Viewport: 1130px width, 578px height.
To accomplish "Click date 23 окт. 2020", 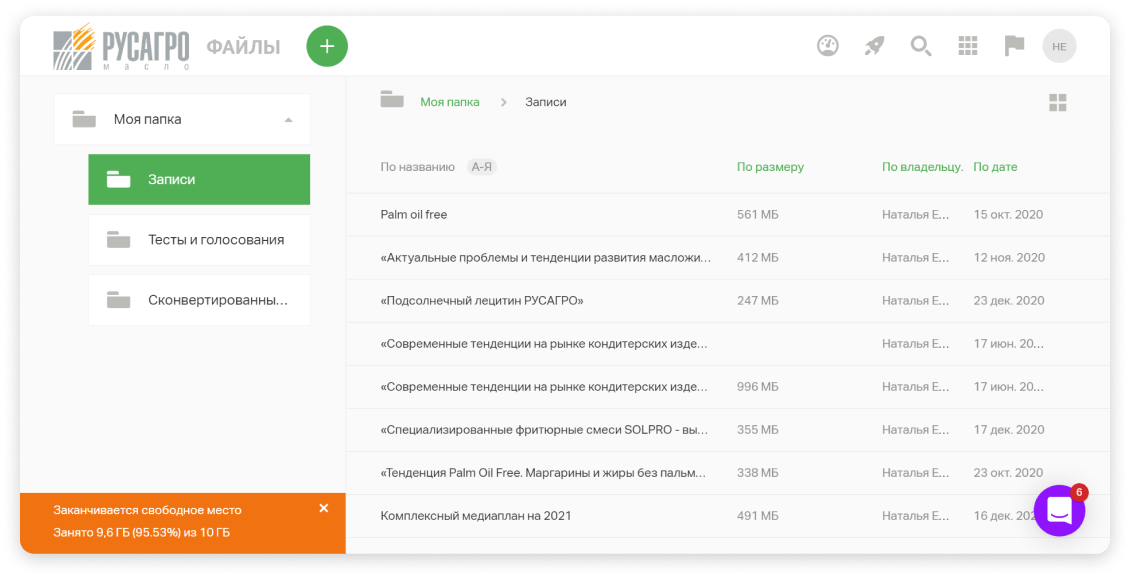I will (x=1008, y=473).
